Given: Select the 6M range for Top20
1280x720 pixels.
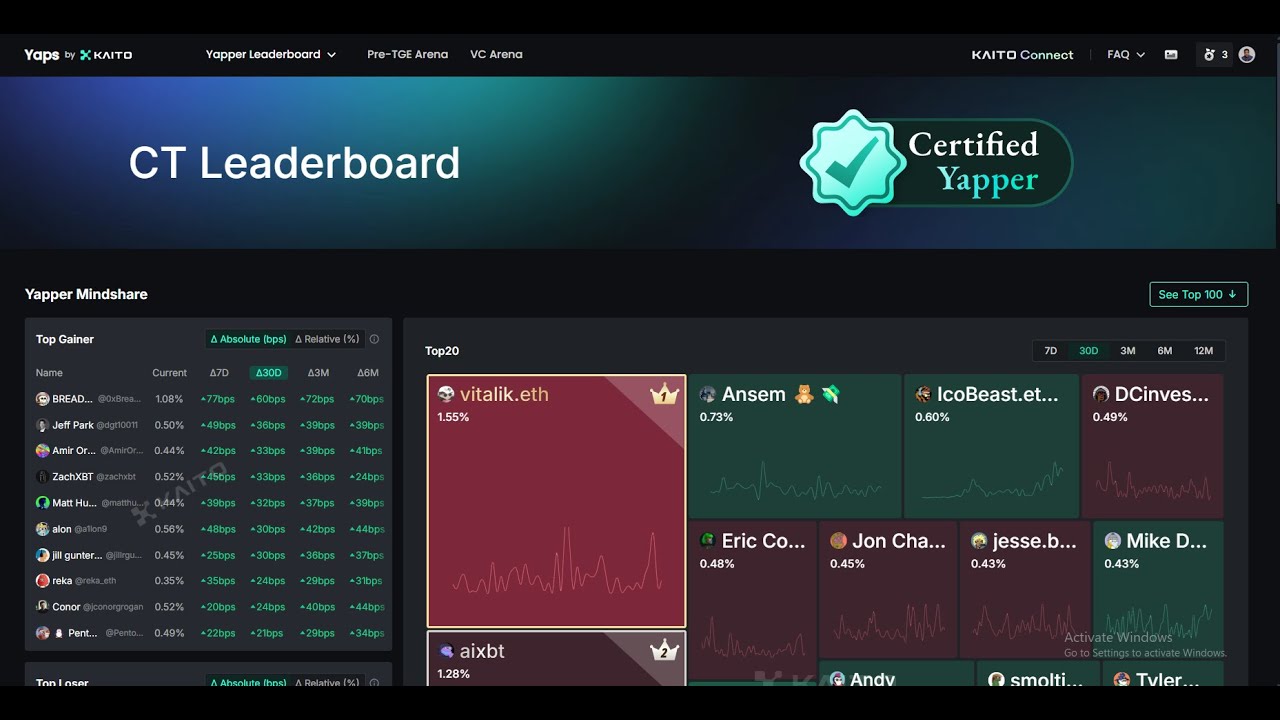Looking at the screenshot, I should (1165, 351).
